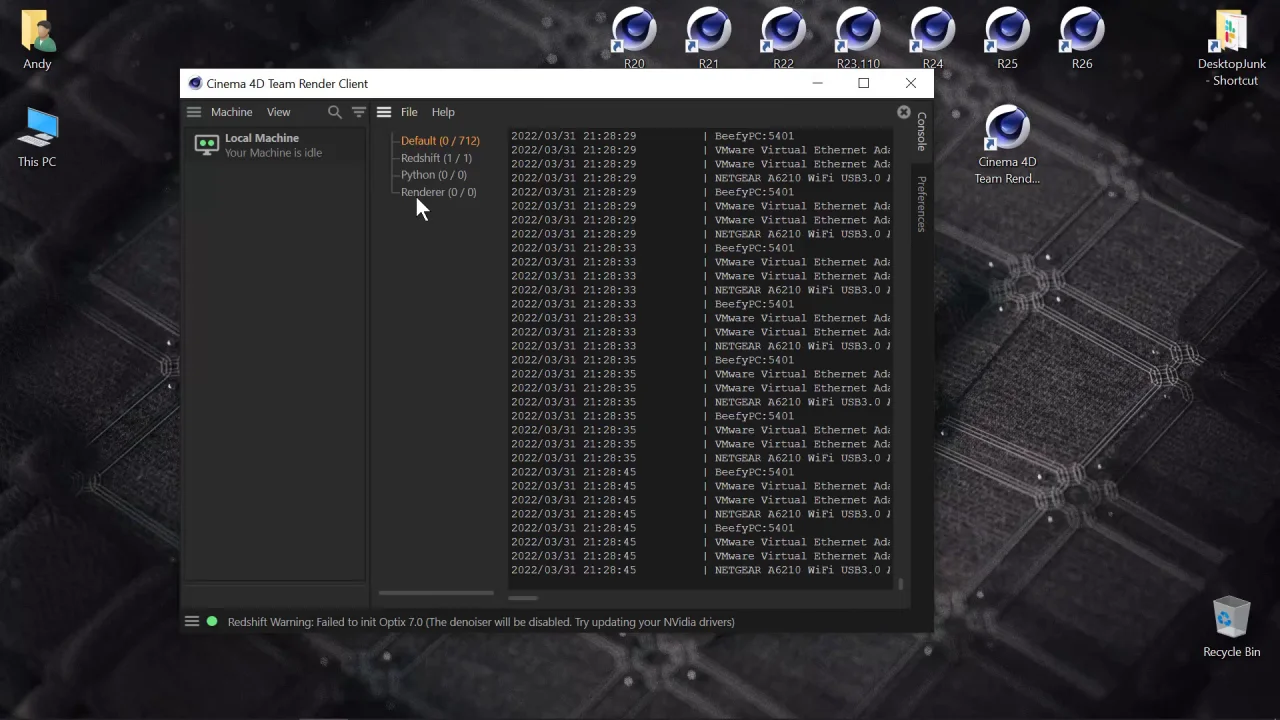
Task: Select the Local Machine monitor icon
Action: (206, 145)
